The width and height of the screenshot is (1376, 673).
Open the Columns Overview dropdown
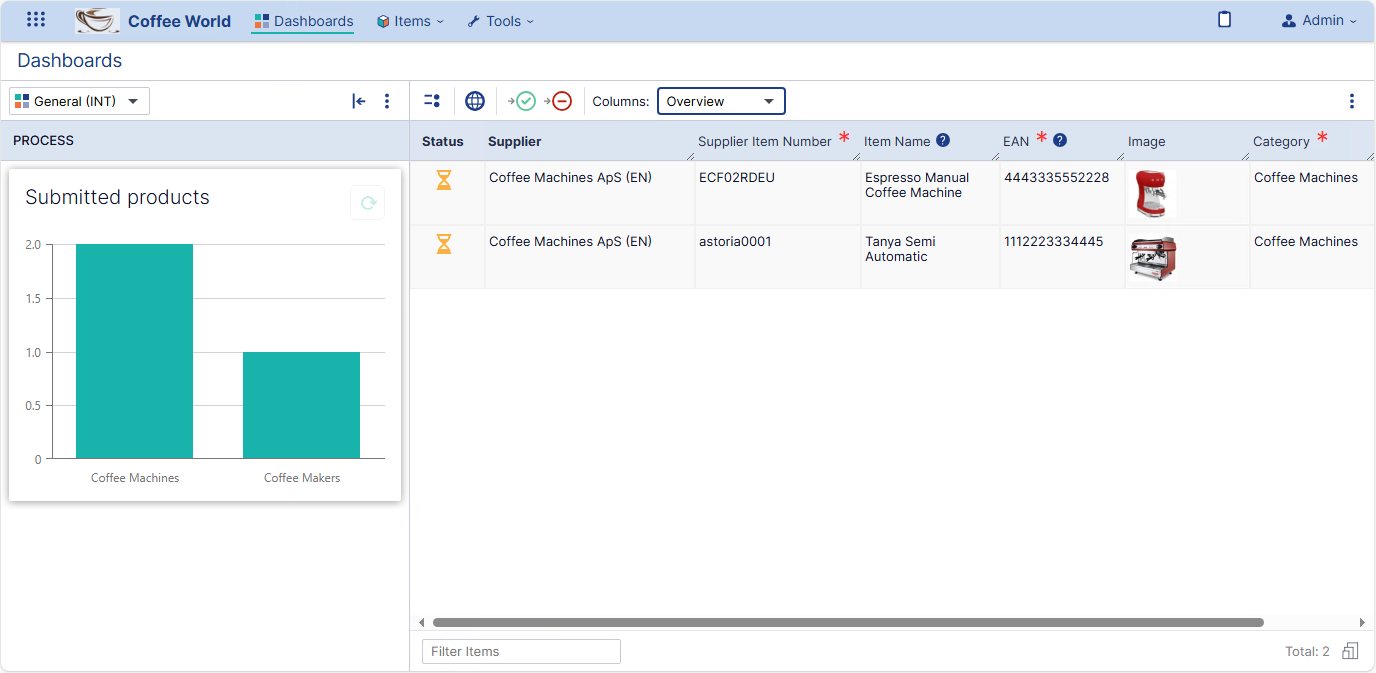(721, 101)
